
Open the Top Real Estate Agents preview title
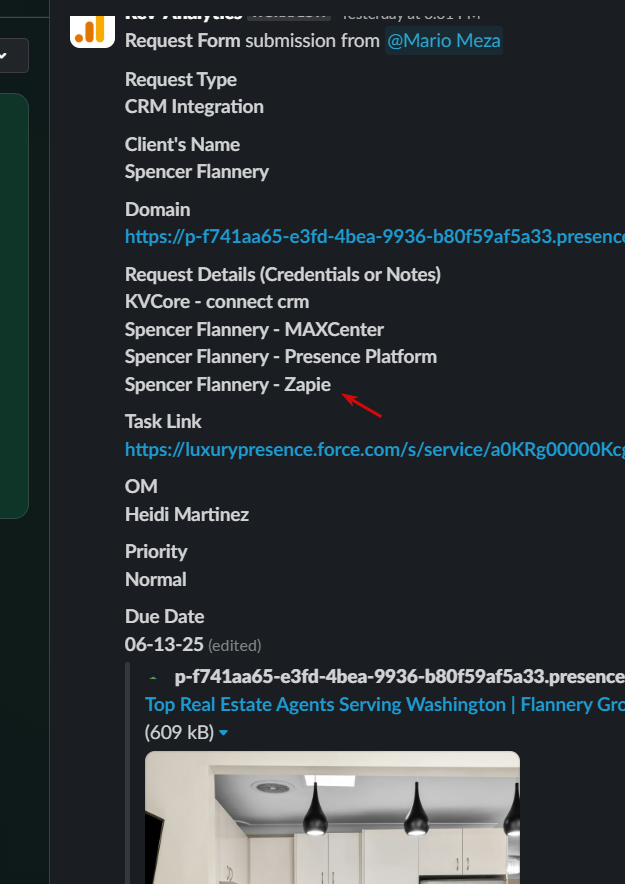385,704
